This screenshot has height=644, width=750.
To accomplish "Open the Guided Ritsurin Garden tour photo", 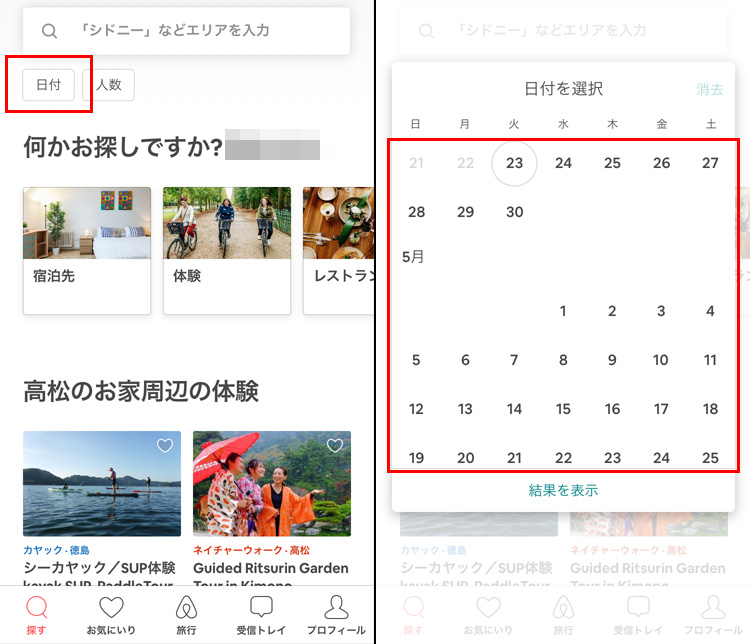I will tap(272, 484).
